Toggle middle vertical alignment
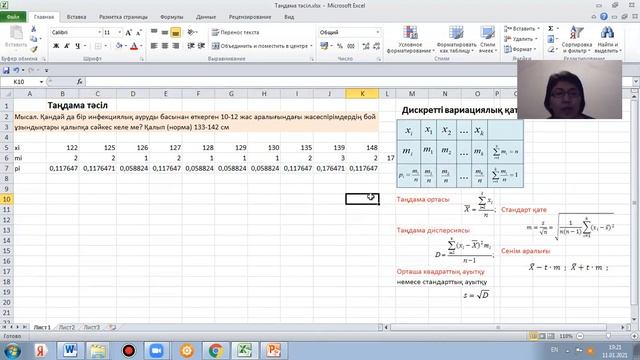This screenshot has width=640, height=360. coord(164,32)
